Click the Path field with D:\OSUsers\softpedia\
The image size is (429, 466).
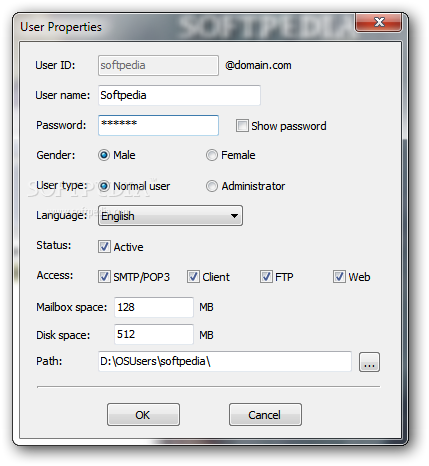click(x=225, y=361)
